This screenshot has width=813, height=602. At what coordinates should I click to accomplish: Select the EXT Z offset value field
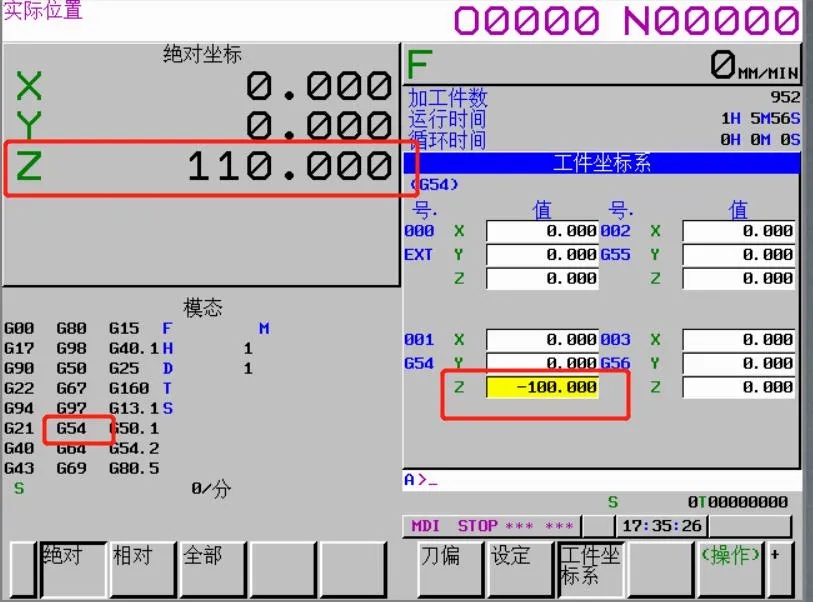pyautogui.click(x=542, y=278)
